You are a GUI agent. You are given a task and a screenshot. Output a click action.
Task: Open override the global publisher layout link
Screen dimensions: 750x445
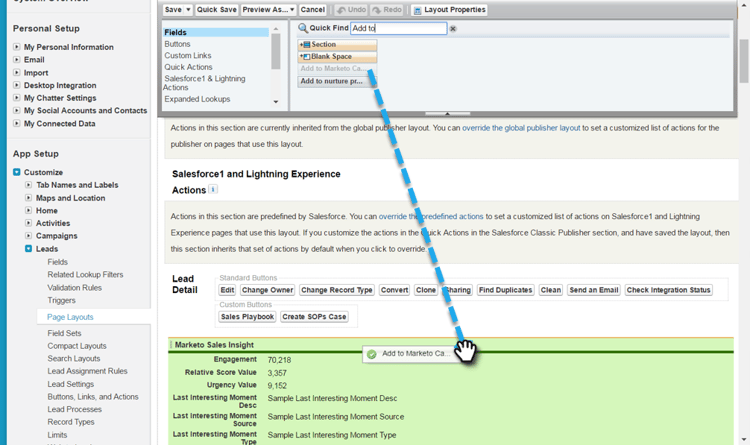click(521, 128)
